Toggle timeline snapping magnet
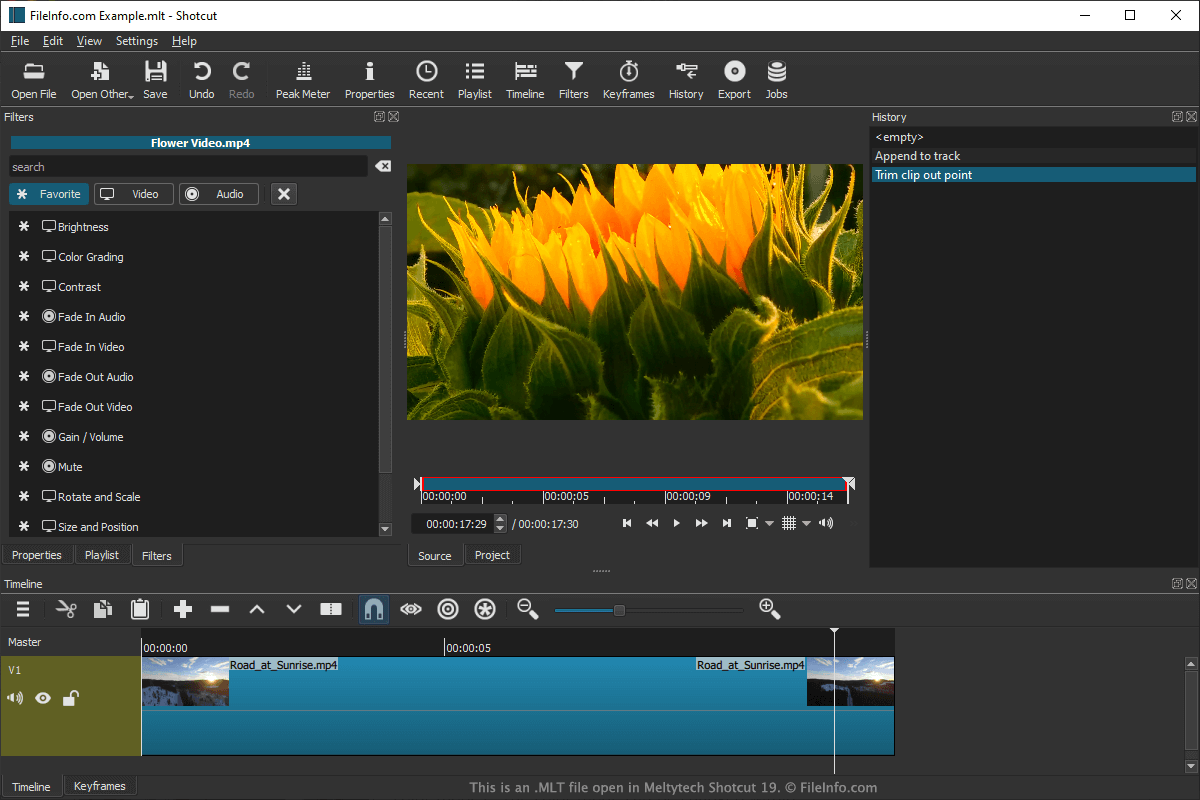Viewport: 1200px width, 800px height. click(374, 609)
